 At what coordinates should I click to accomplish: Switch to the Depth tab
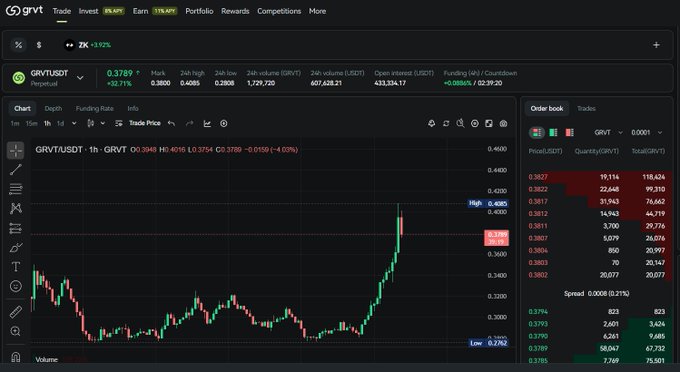point(53,108)
